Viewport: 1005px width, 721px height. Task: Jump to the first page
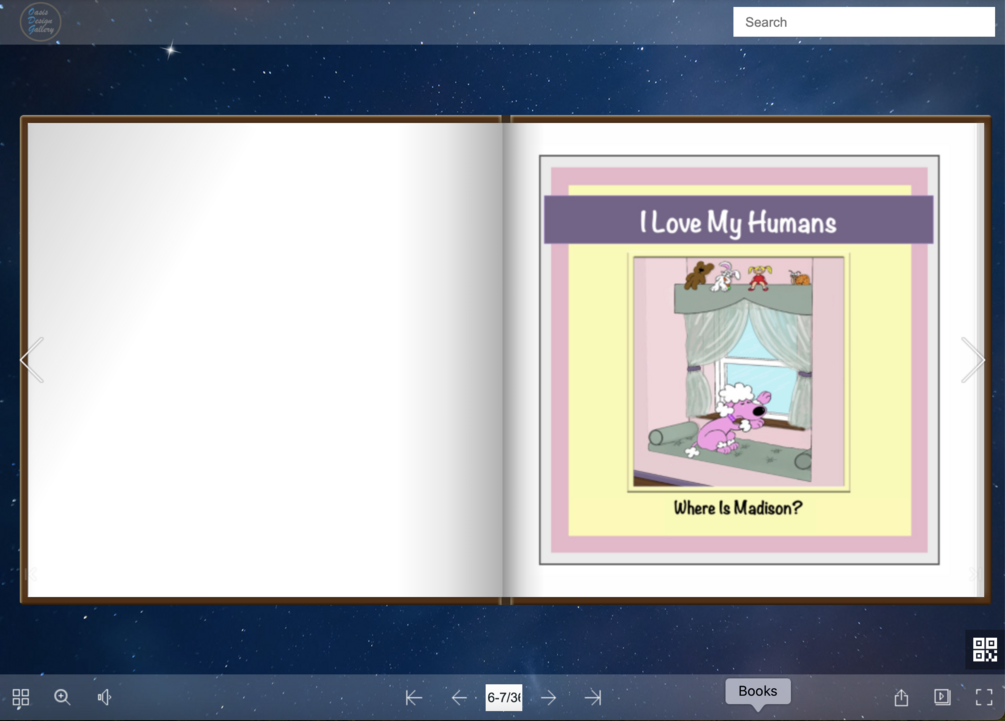point(413,697)
